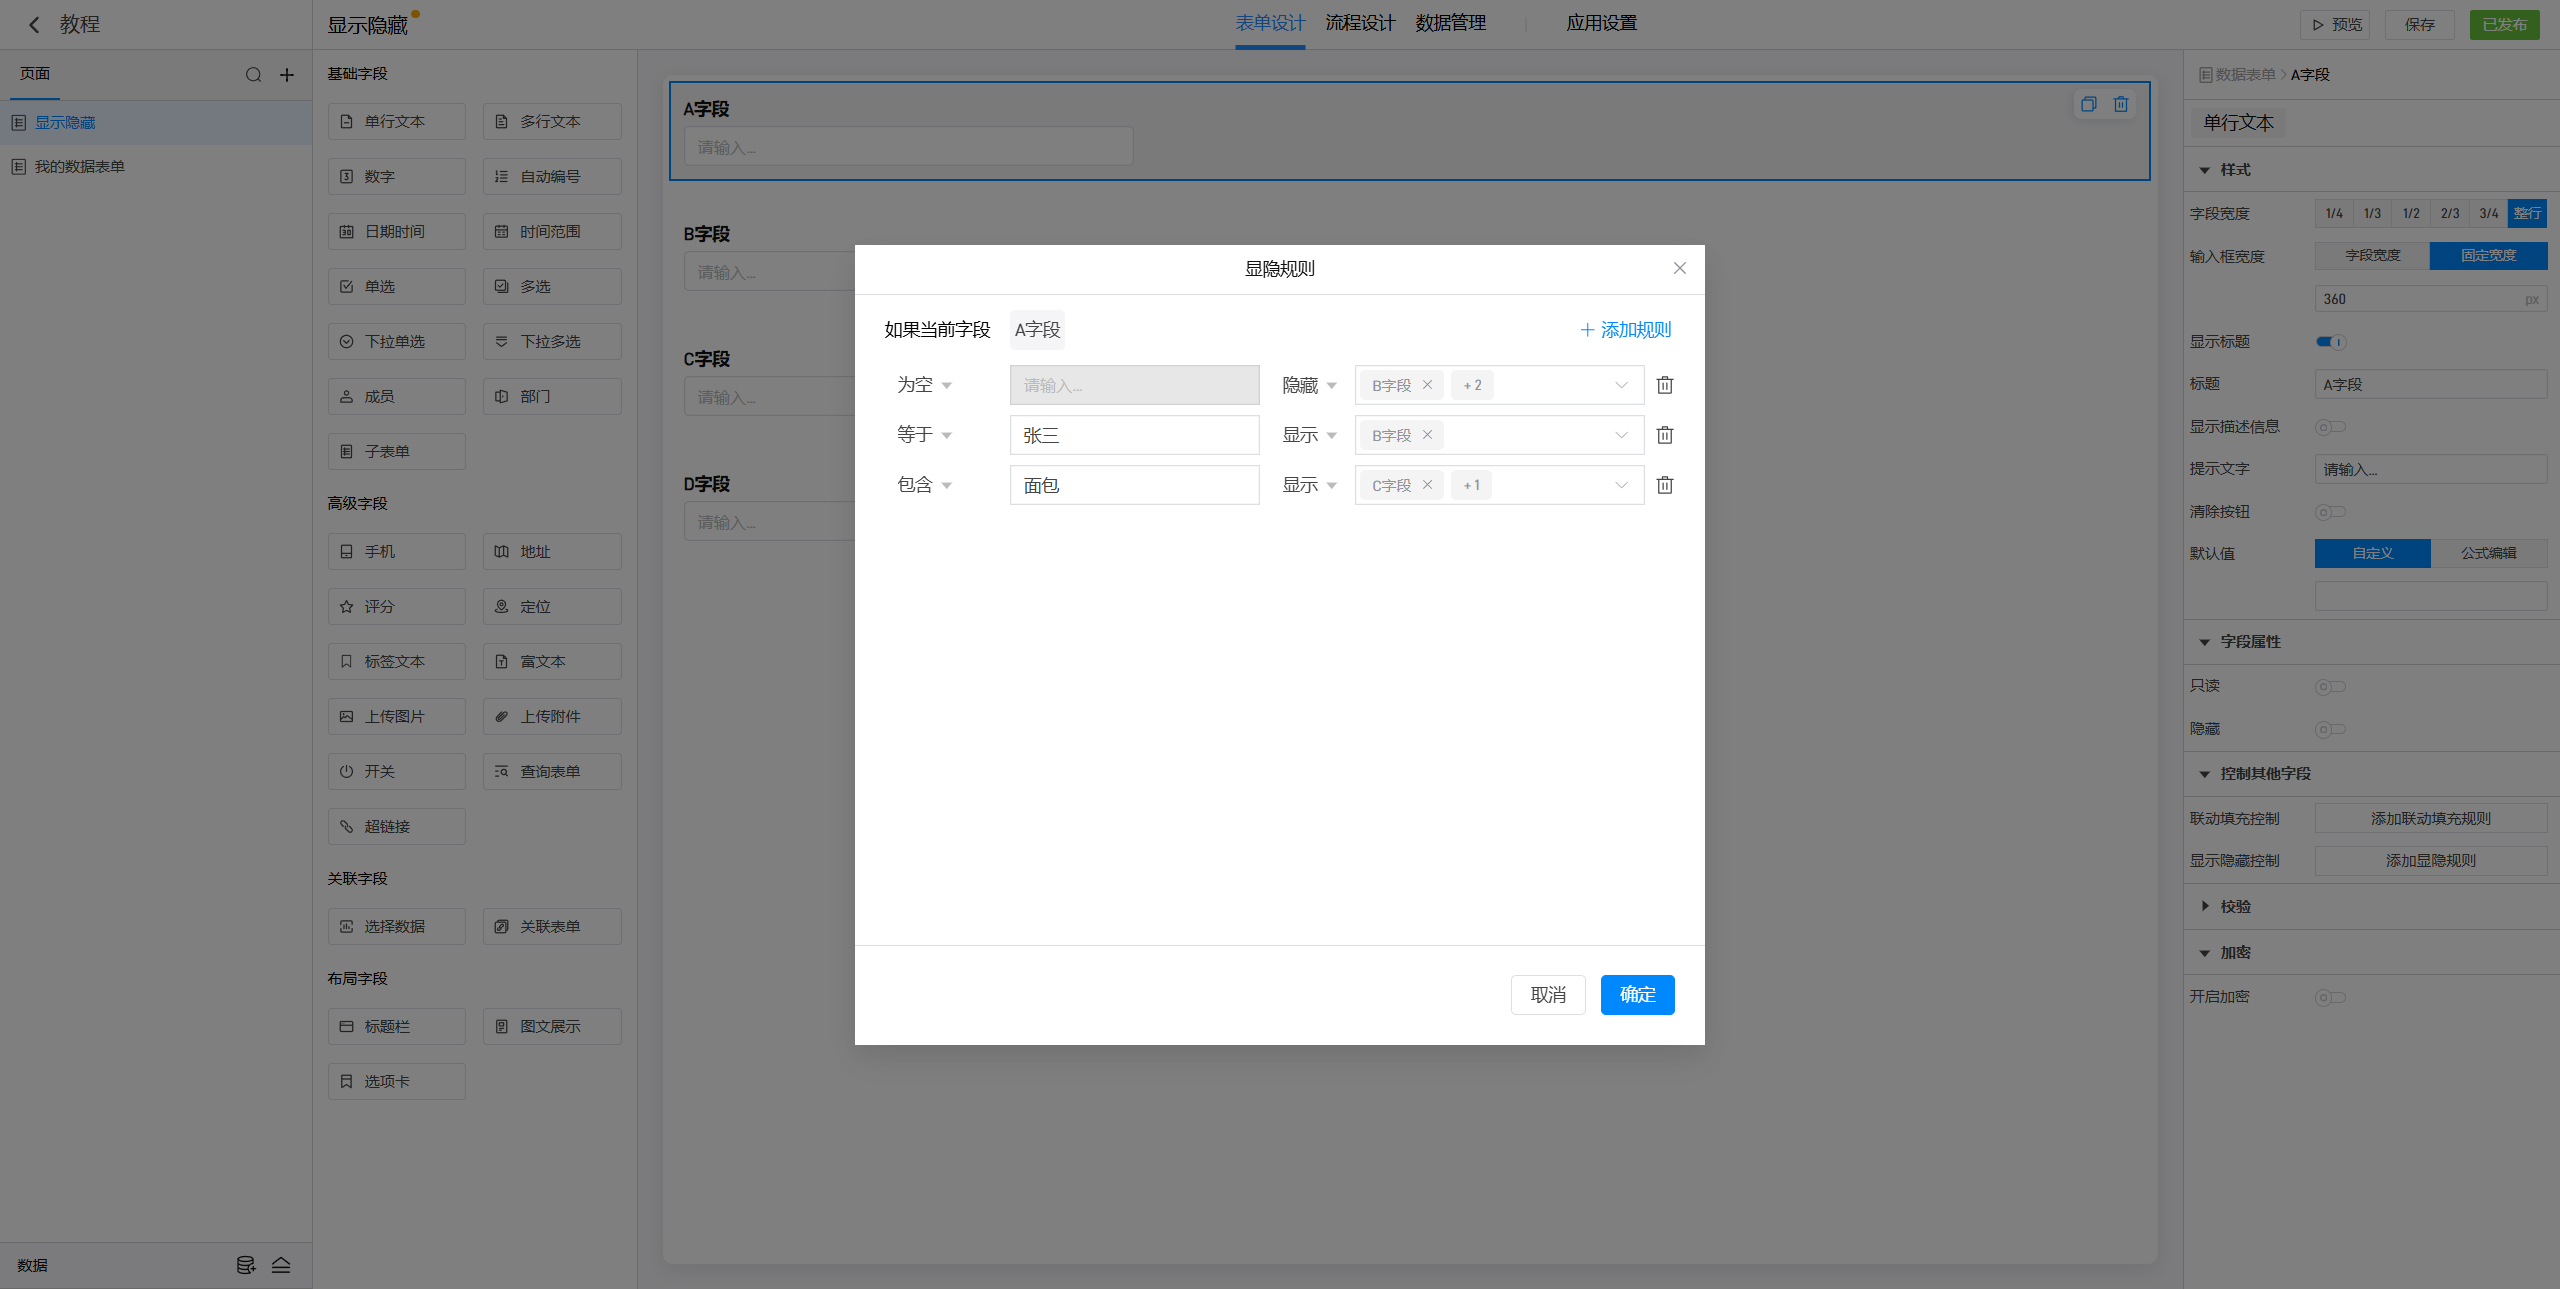
Task: Switch to 流程设计 tab
Action: tap(1360, 23)
